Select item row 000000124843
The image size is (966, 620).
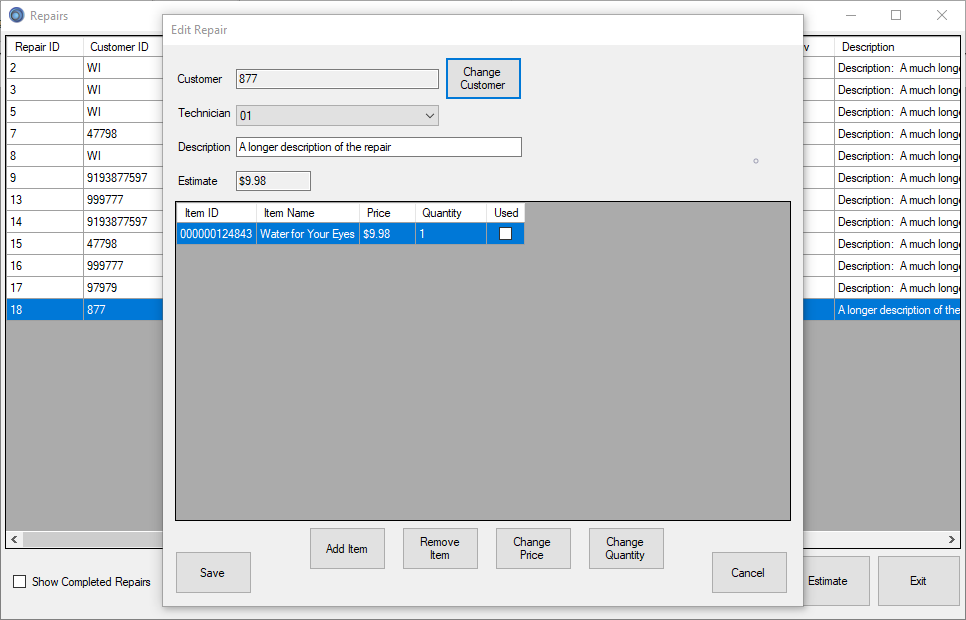point(216,234)
